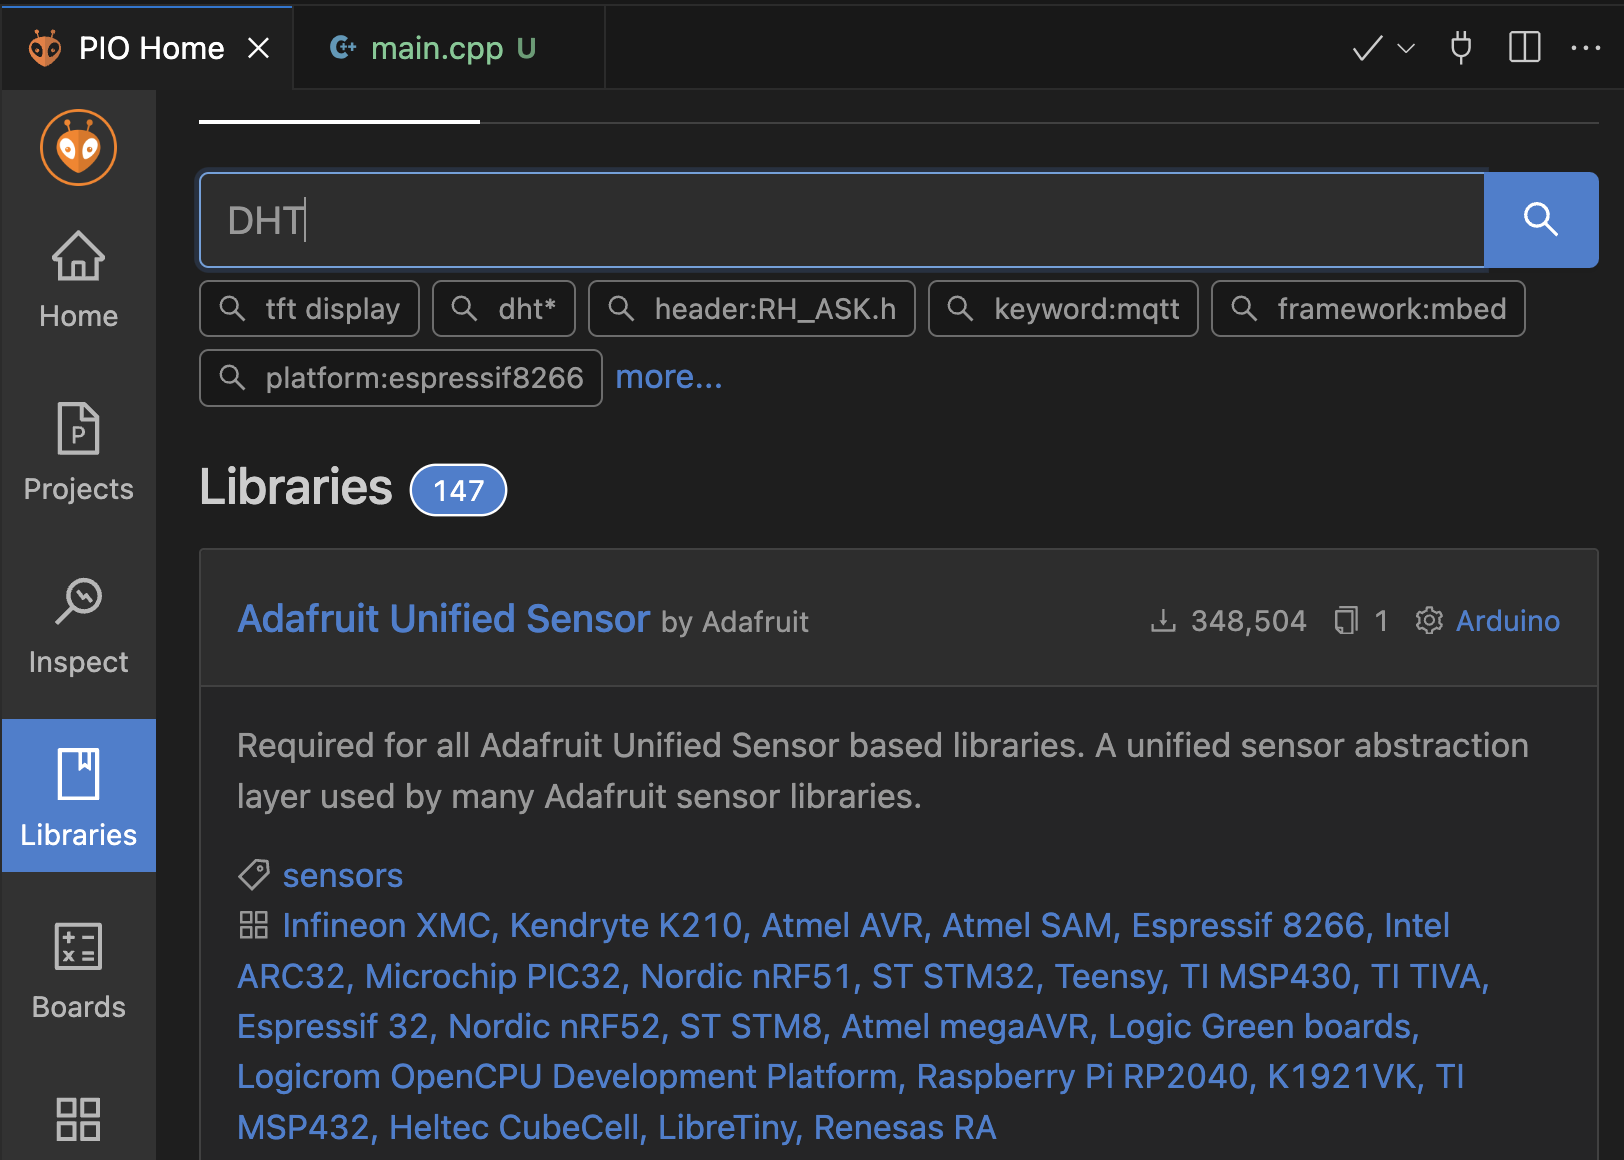1624x1160 pixels.
Task: Filter libraries by the sensors tag
Action: coord(342,874)
